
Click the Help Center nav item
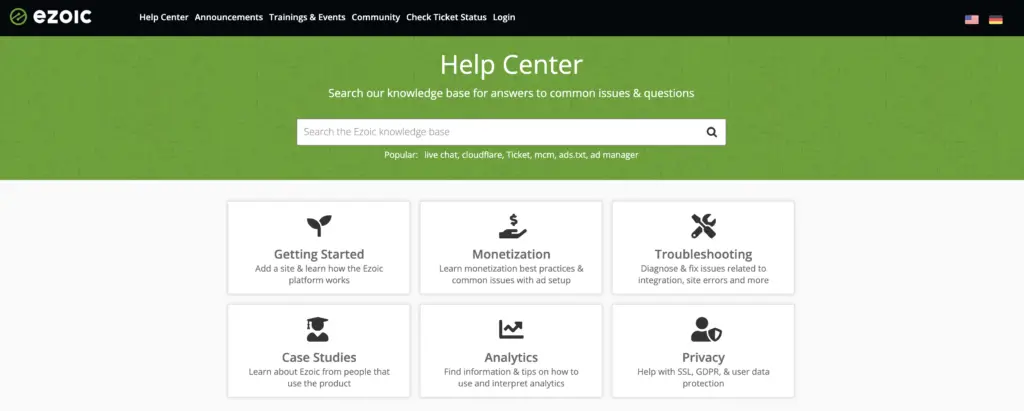pos(164,18)
